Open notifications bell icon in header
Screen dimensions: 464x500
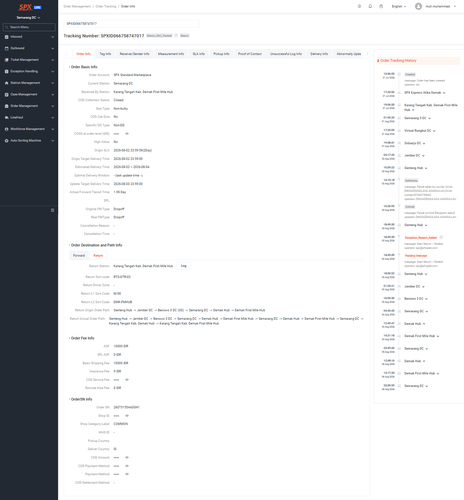click(x=370, y=6)
